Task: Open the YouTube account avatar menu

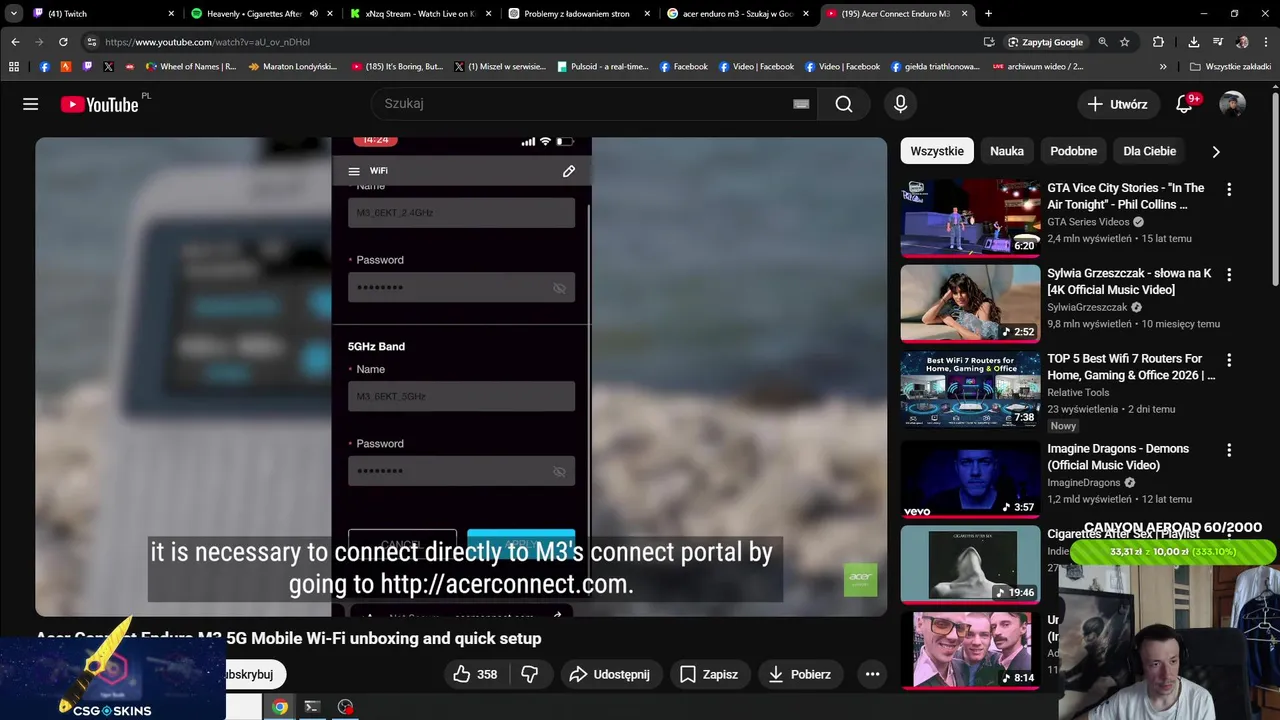Action: pyautogui.click(x=1232, y=104)
